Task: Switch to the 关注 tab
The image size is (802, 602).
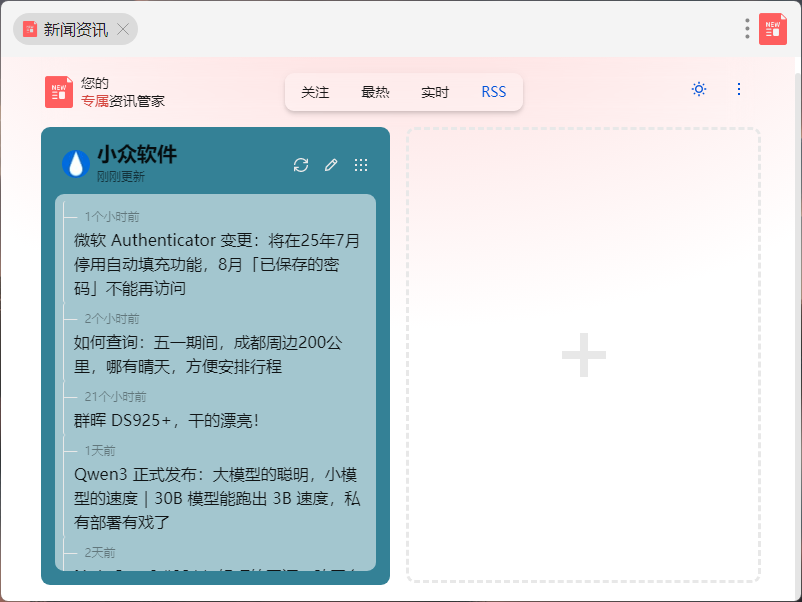Action: [x=315, y=92]
